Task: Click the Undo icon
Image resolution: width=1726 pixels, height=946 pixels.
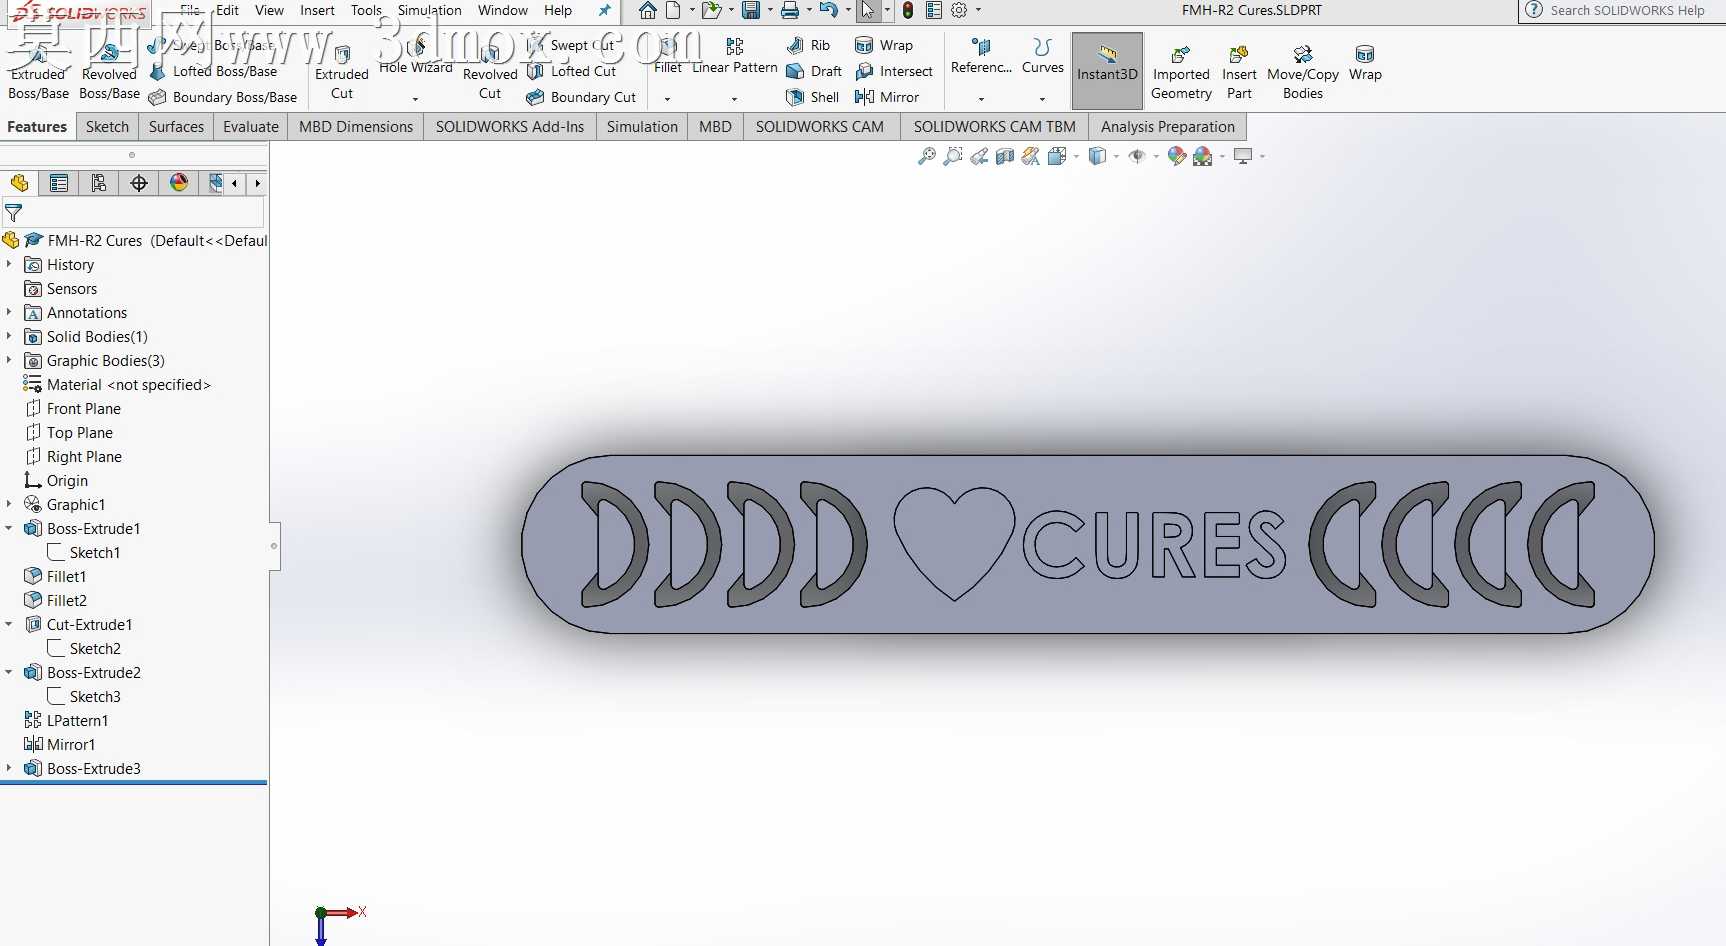Action: click(x=828, y=11)
